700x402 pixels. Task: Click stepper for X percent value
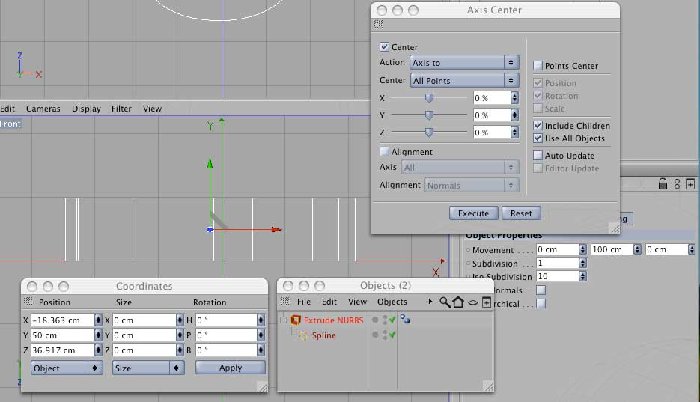pos(515,98)
